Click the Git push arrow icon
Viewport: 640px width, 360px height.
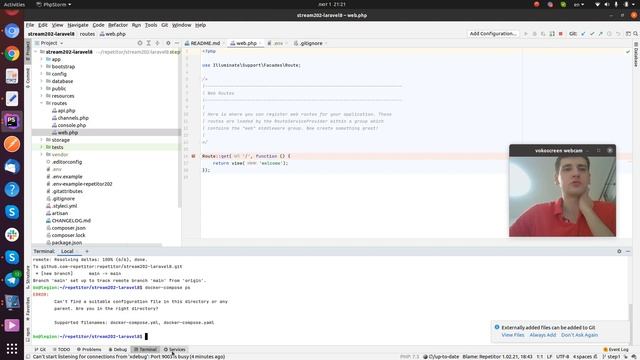pyautogui.click(x=600, y=34)
